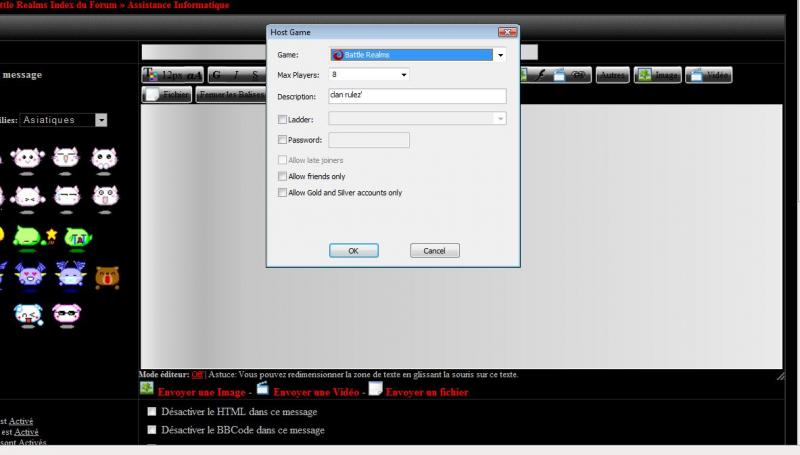
Task: Click into the Description field
Action: click(x=417, y=95)
